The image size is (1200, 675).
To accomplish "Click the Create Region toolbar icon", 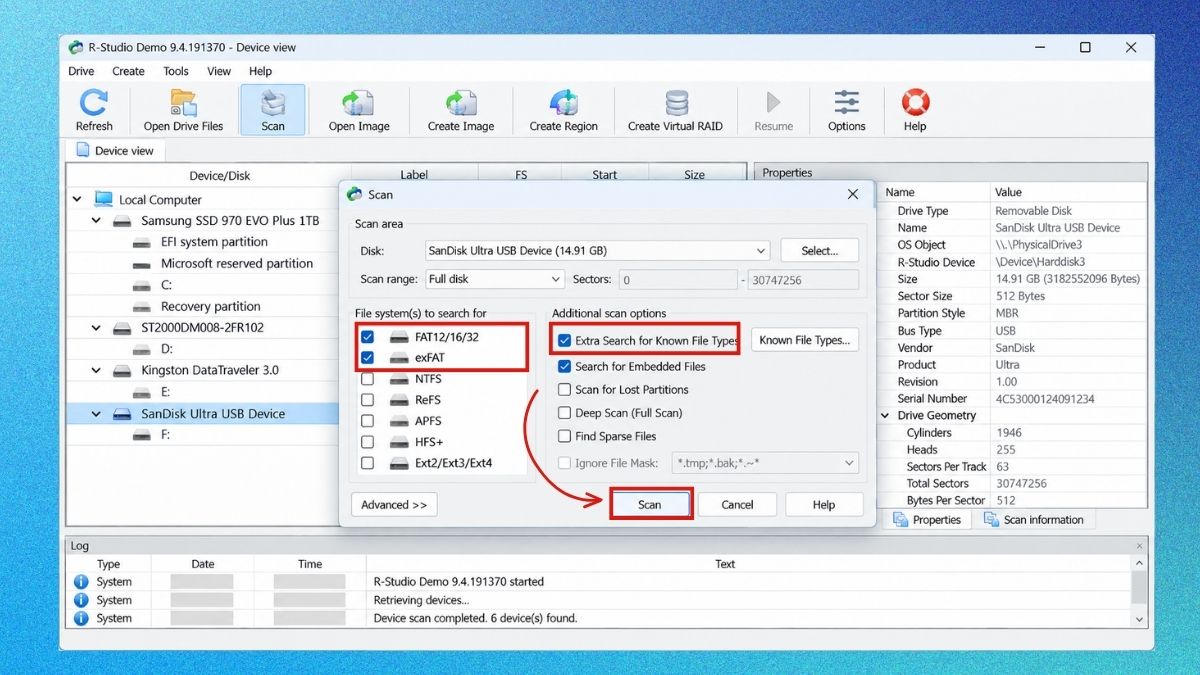I will (563, 103).
